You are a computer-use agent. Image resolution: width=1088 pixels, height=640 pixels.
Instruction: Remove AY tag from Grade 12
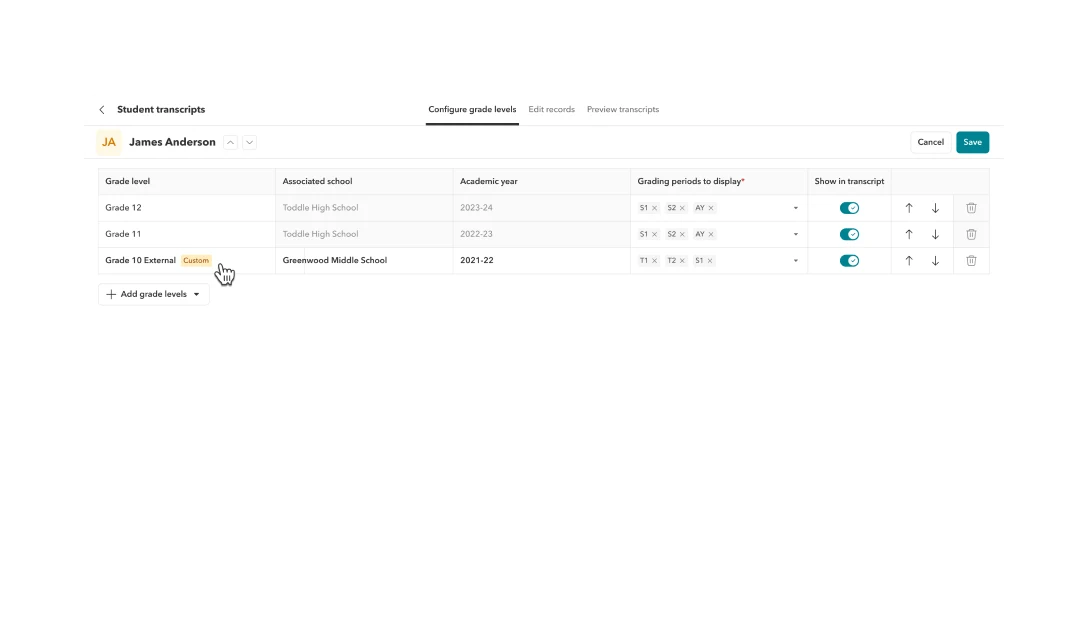pos(711,208)
